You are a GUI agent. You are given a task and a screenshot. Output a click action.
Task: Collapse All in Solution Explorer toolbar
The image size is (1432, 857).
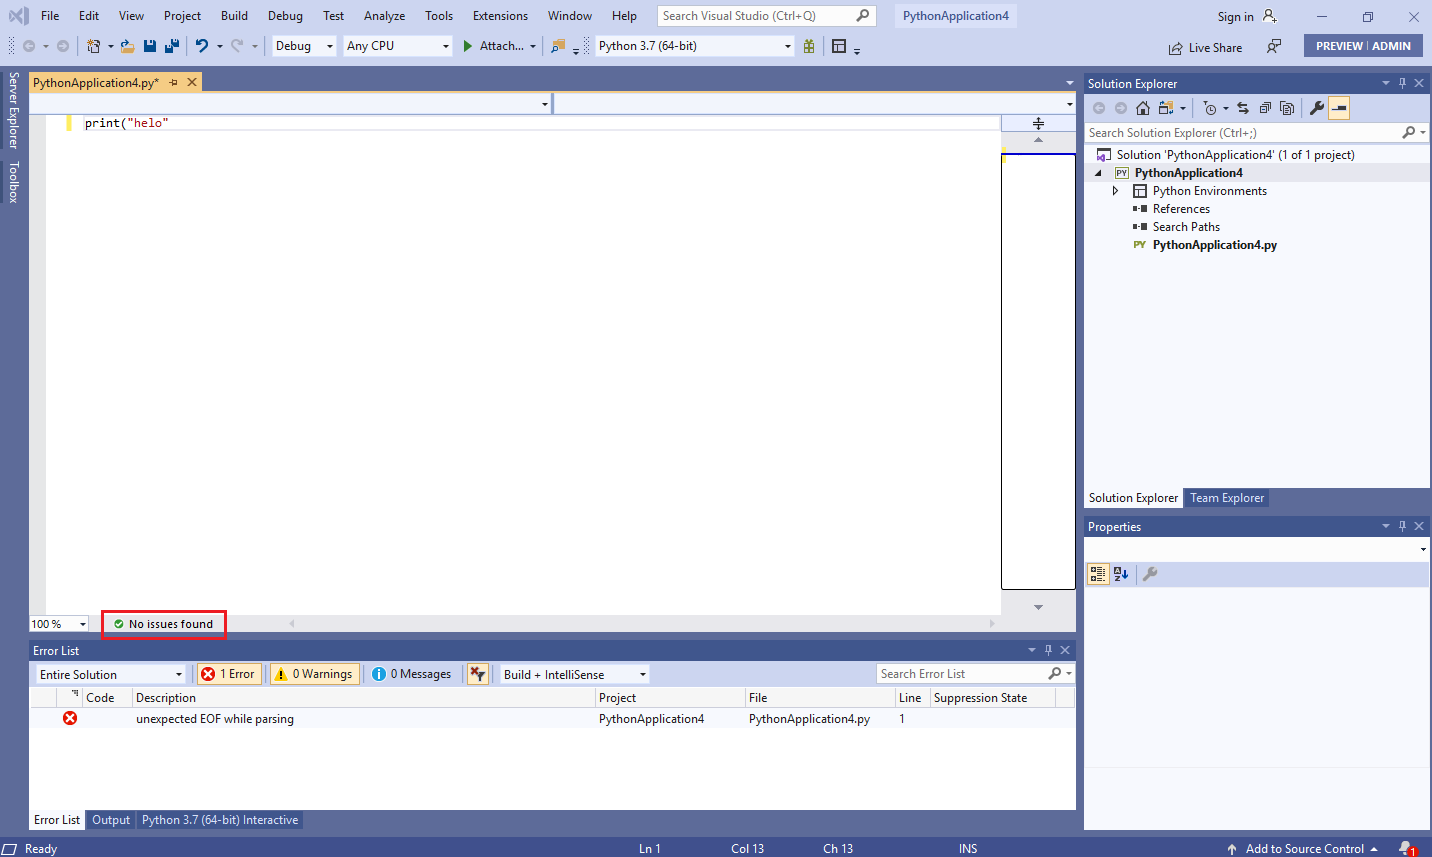[x=1265, y=108]
